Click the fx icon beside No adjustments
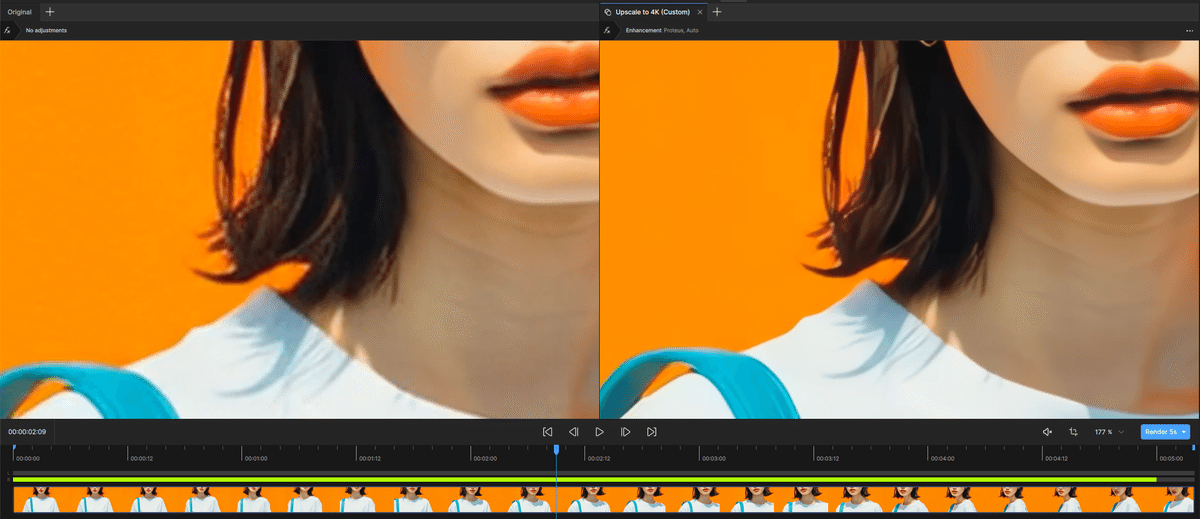Viewport: 1200px width, 519px height. coord(8,31)
